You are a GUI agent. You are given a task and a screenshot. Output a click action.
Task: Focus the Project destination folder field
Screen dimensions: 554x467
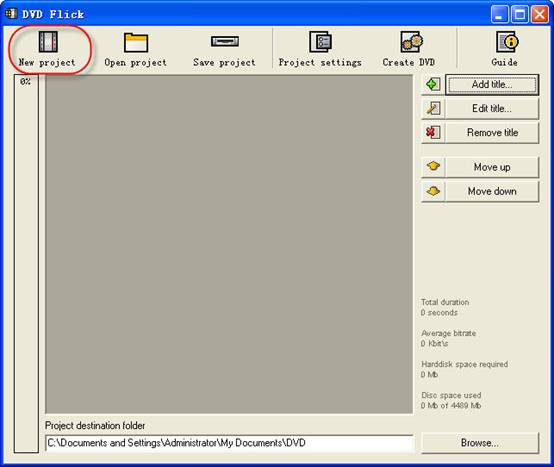[x=229, y=443]
